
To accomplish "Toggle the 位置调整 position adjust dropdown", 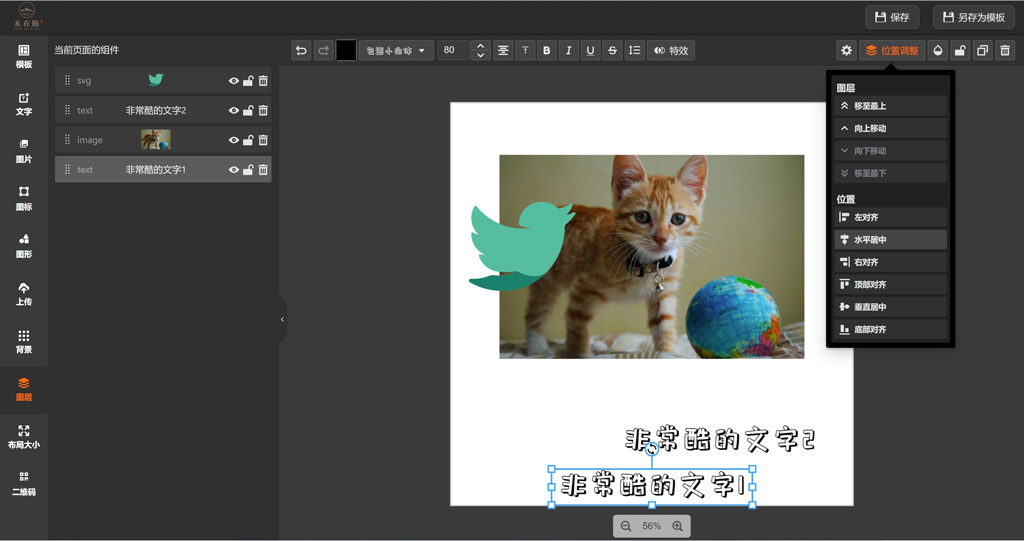I will coord(892,50).
